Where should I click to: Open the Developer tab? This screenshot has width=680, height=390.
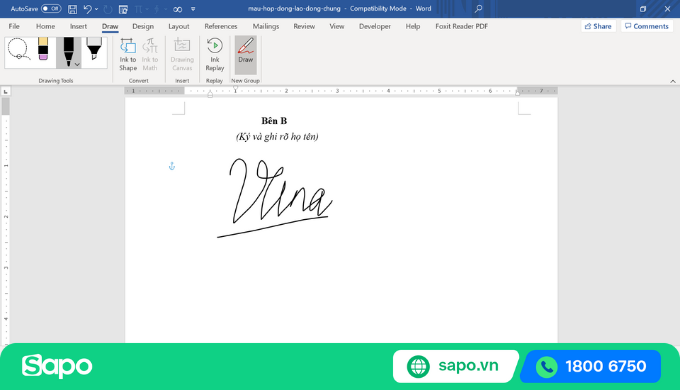click(375, 26)
